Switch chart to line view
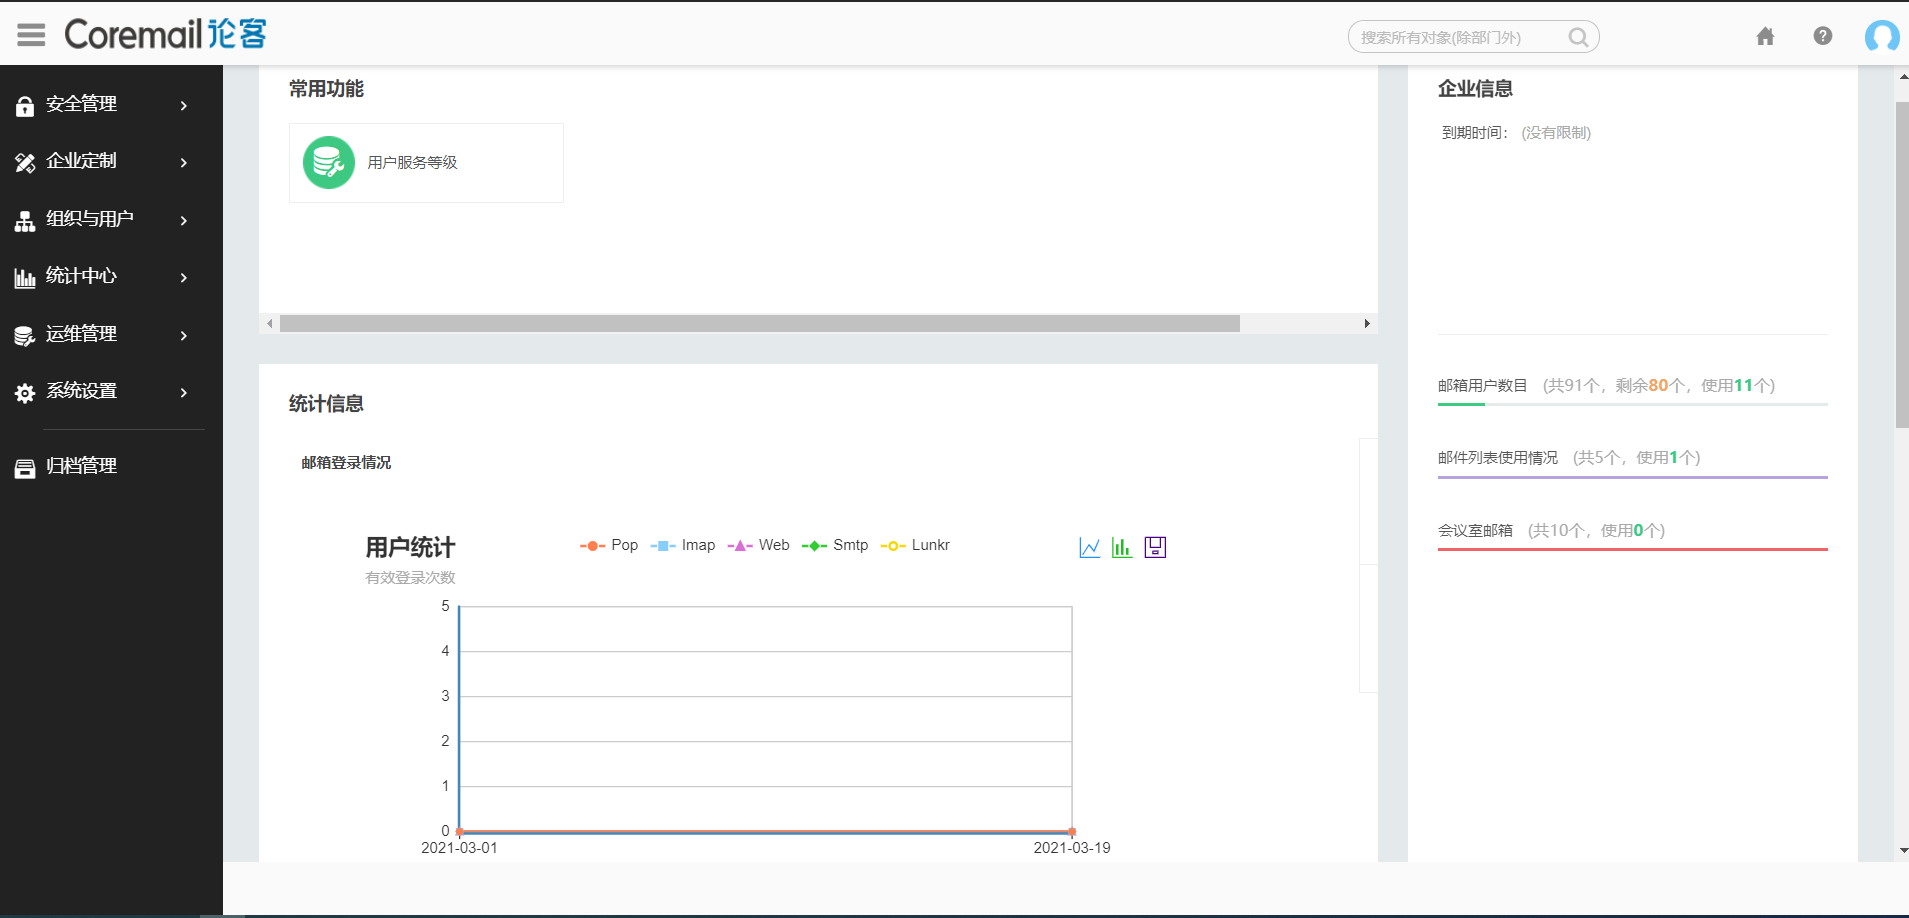This screenshot has width=1909, height=918. (x=1090, y=547)
